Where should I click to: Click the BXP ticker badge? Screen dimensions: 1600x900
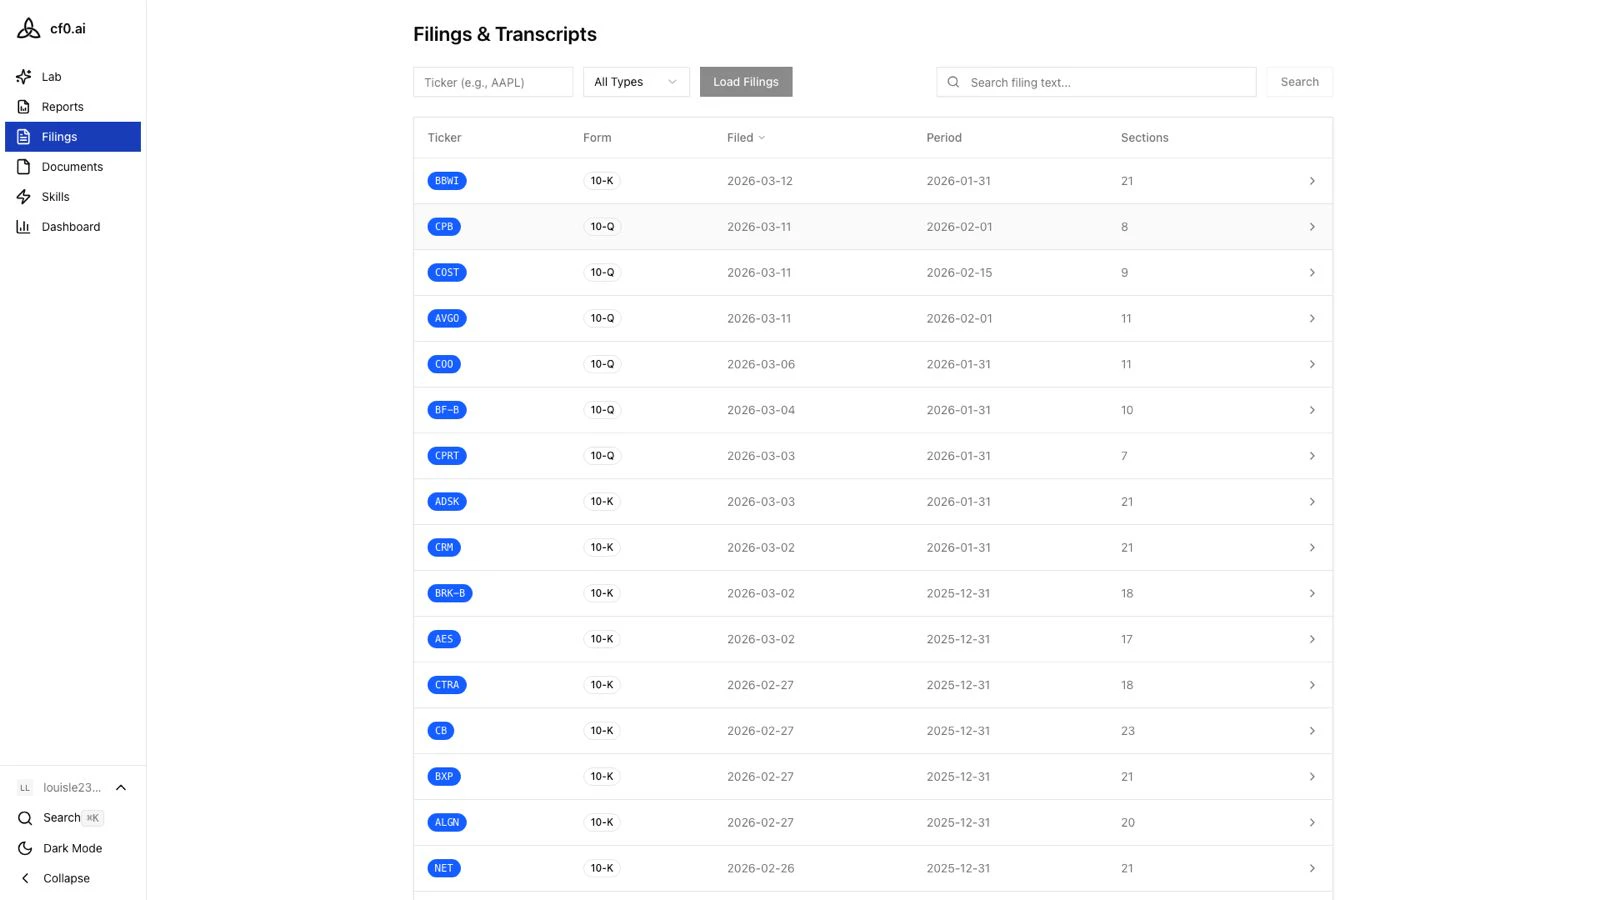(444, 777)
